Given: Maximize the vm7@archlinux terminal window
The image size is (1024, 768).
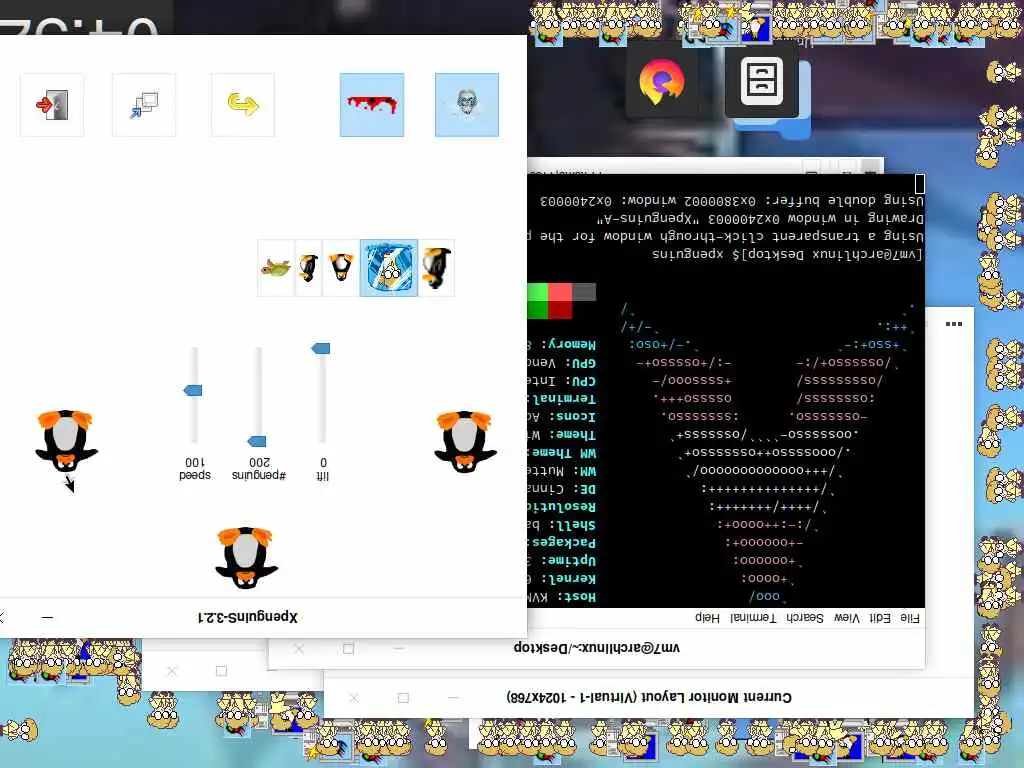Looking at the screenshot, I should click(x=349, y=649).
